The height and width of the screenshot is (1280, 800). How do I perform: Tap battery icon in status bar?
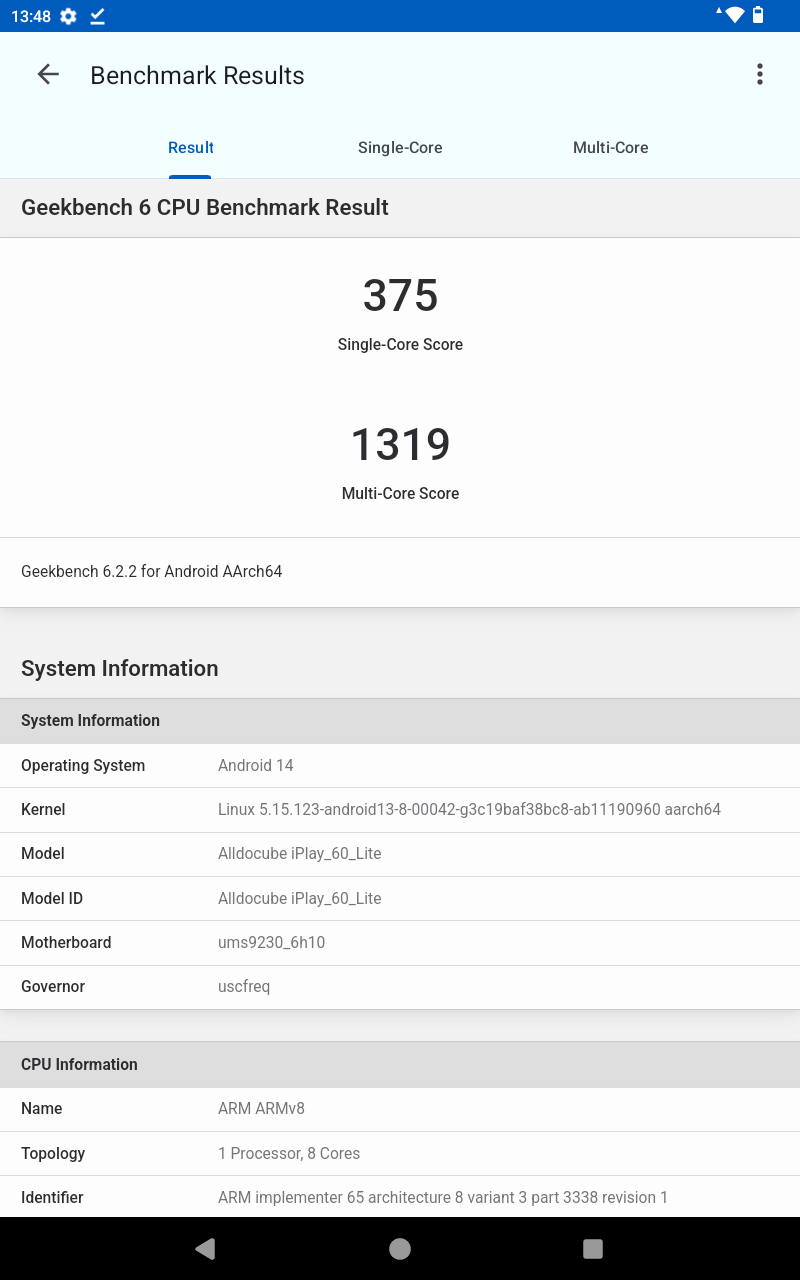(x=758, y=15)
